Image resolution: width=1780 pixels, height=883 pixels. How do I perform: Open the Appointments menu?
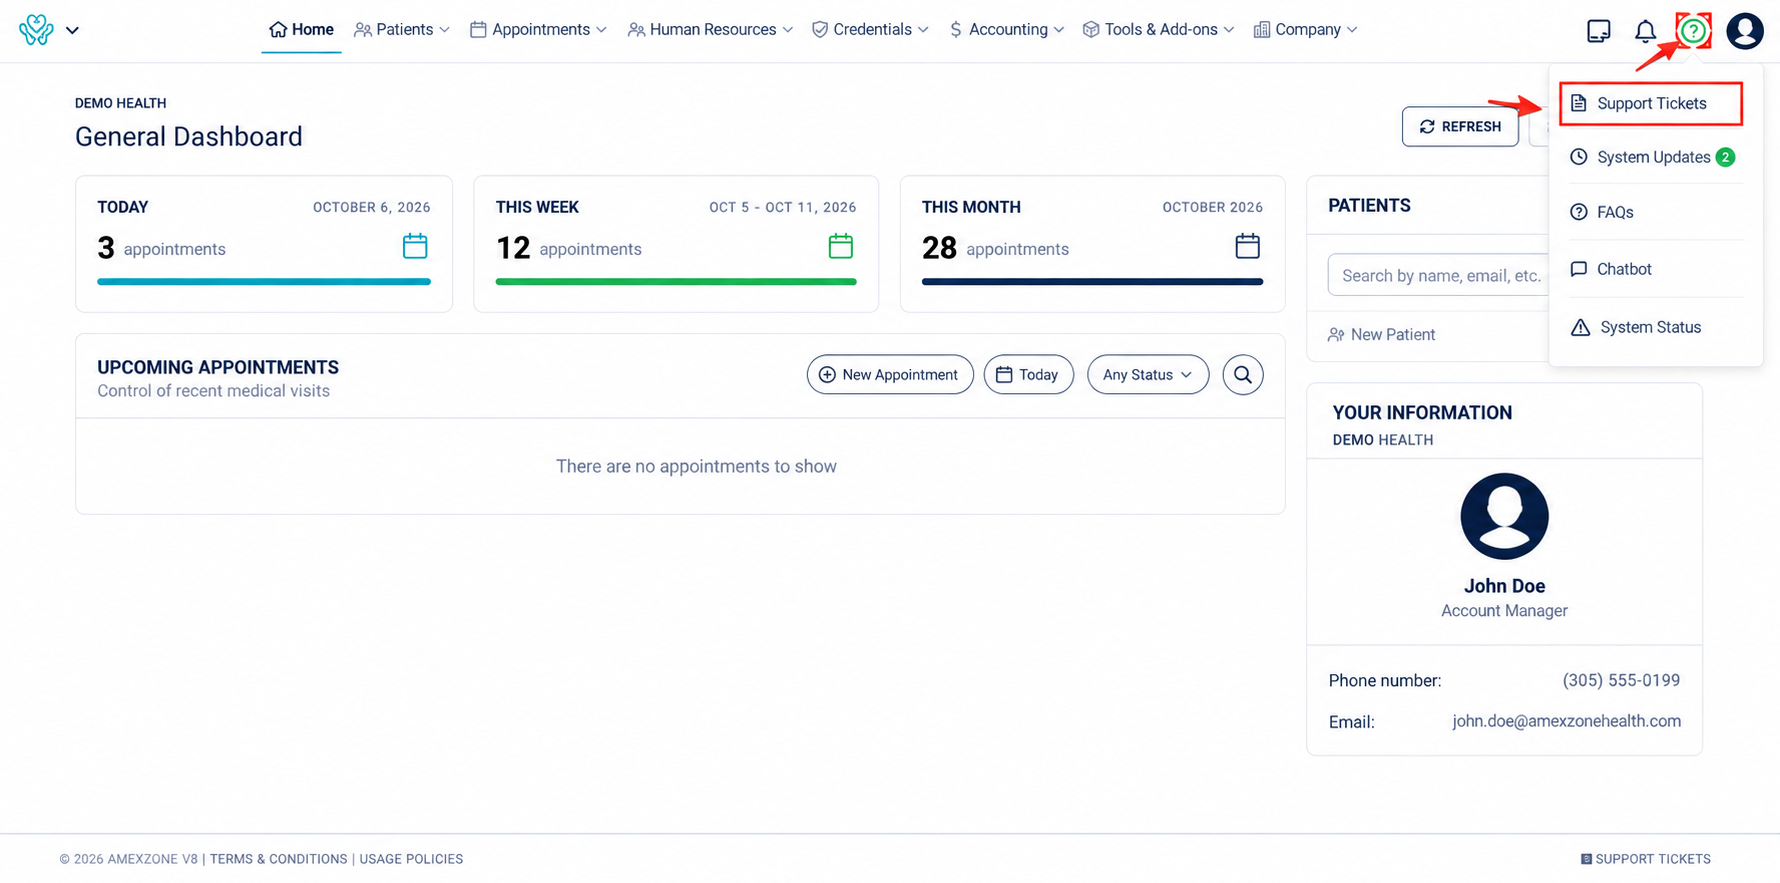point(539,30)
